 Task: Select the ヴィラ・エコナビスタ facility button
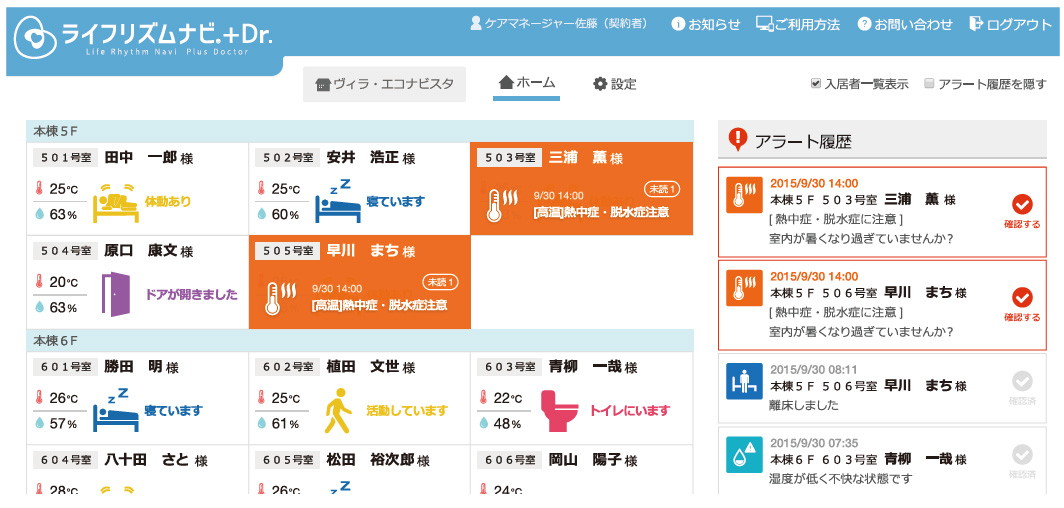coord(385,84)
